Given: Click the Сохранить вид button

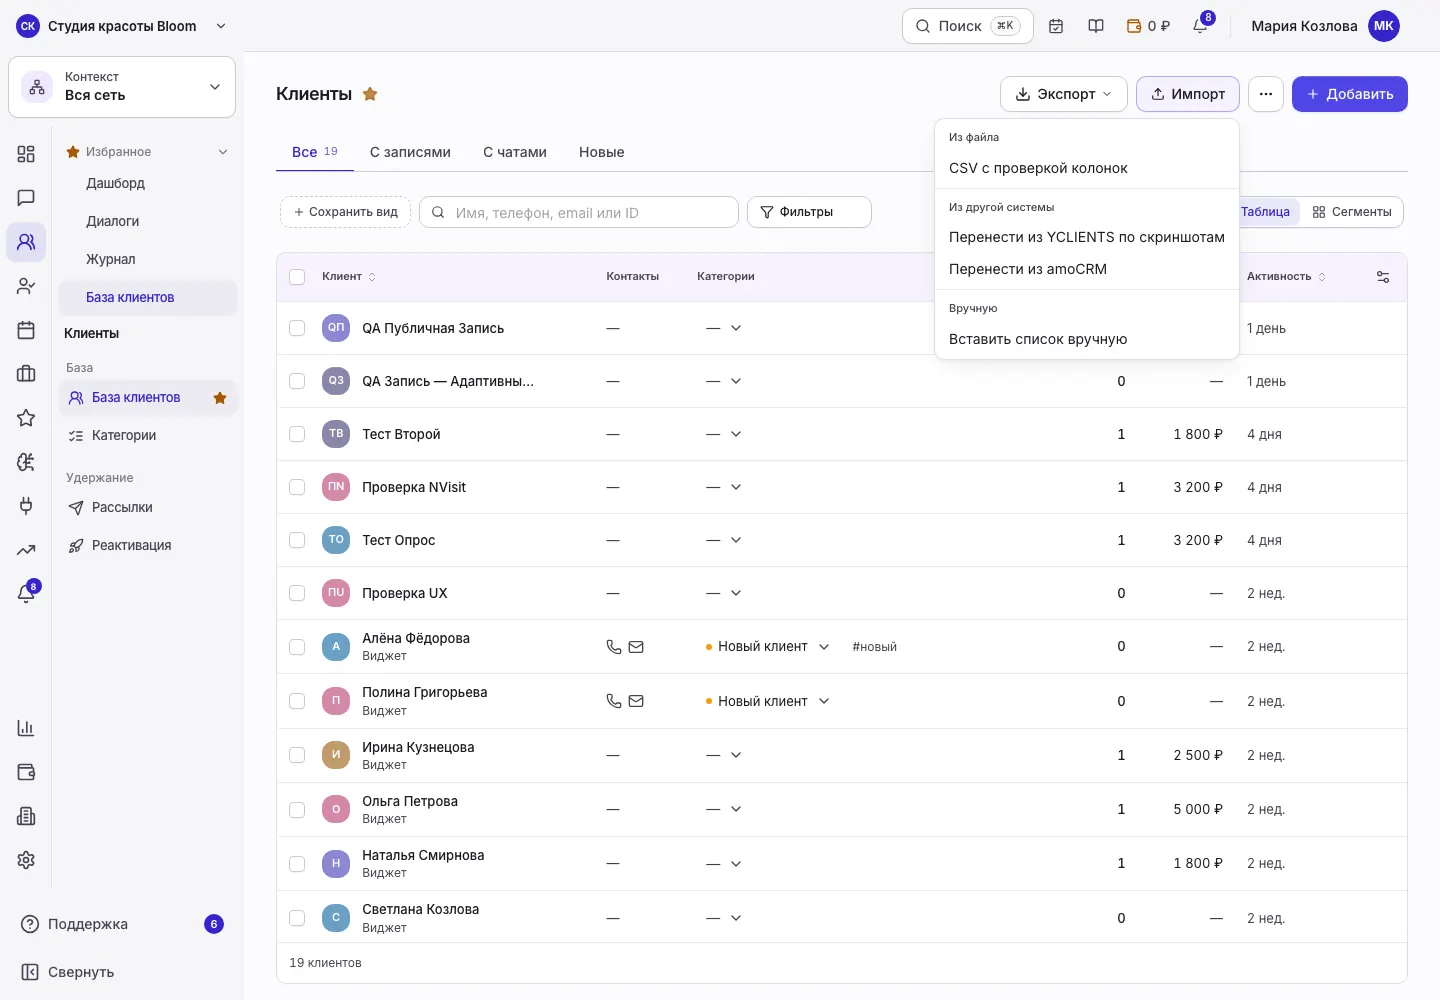Looking at the screenshot, I should click(x=346, y=212).
